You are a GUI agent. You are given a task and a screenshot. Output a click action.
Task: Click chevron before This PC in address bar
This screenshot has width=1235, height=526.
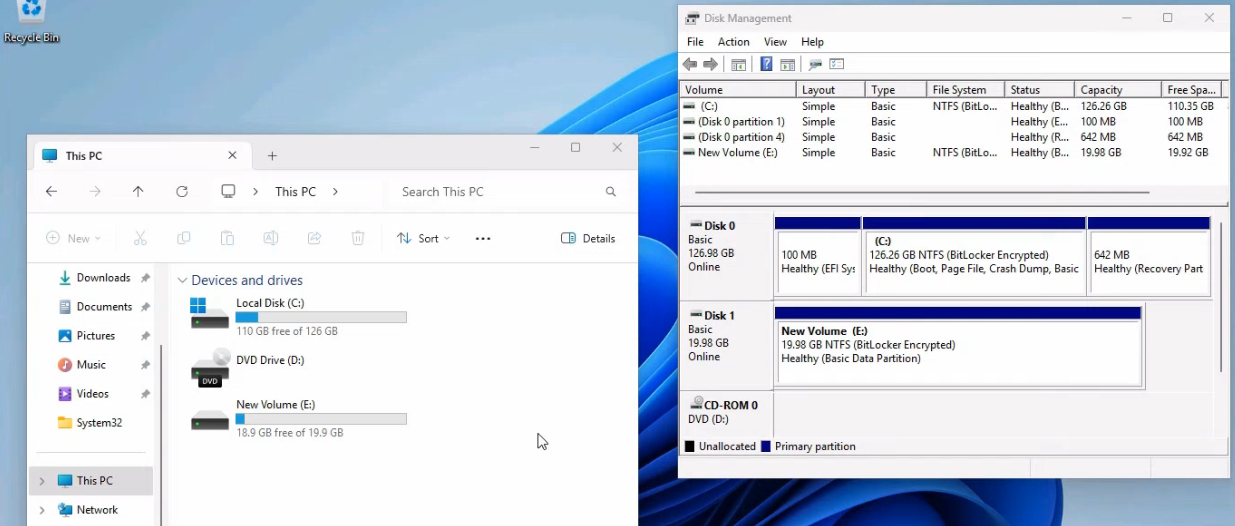(x=256, y=191)
